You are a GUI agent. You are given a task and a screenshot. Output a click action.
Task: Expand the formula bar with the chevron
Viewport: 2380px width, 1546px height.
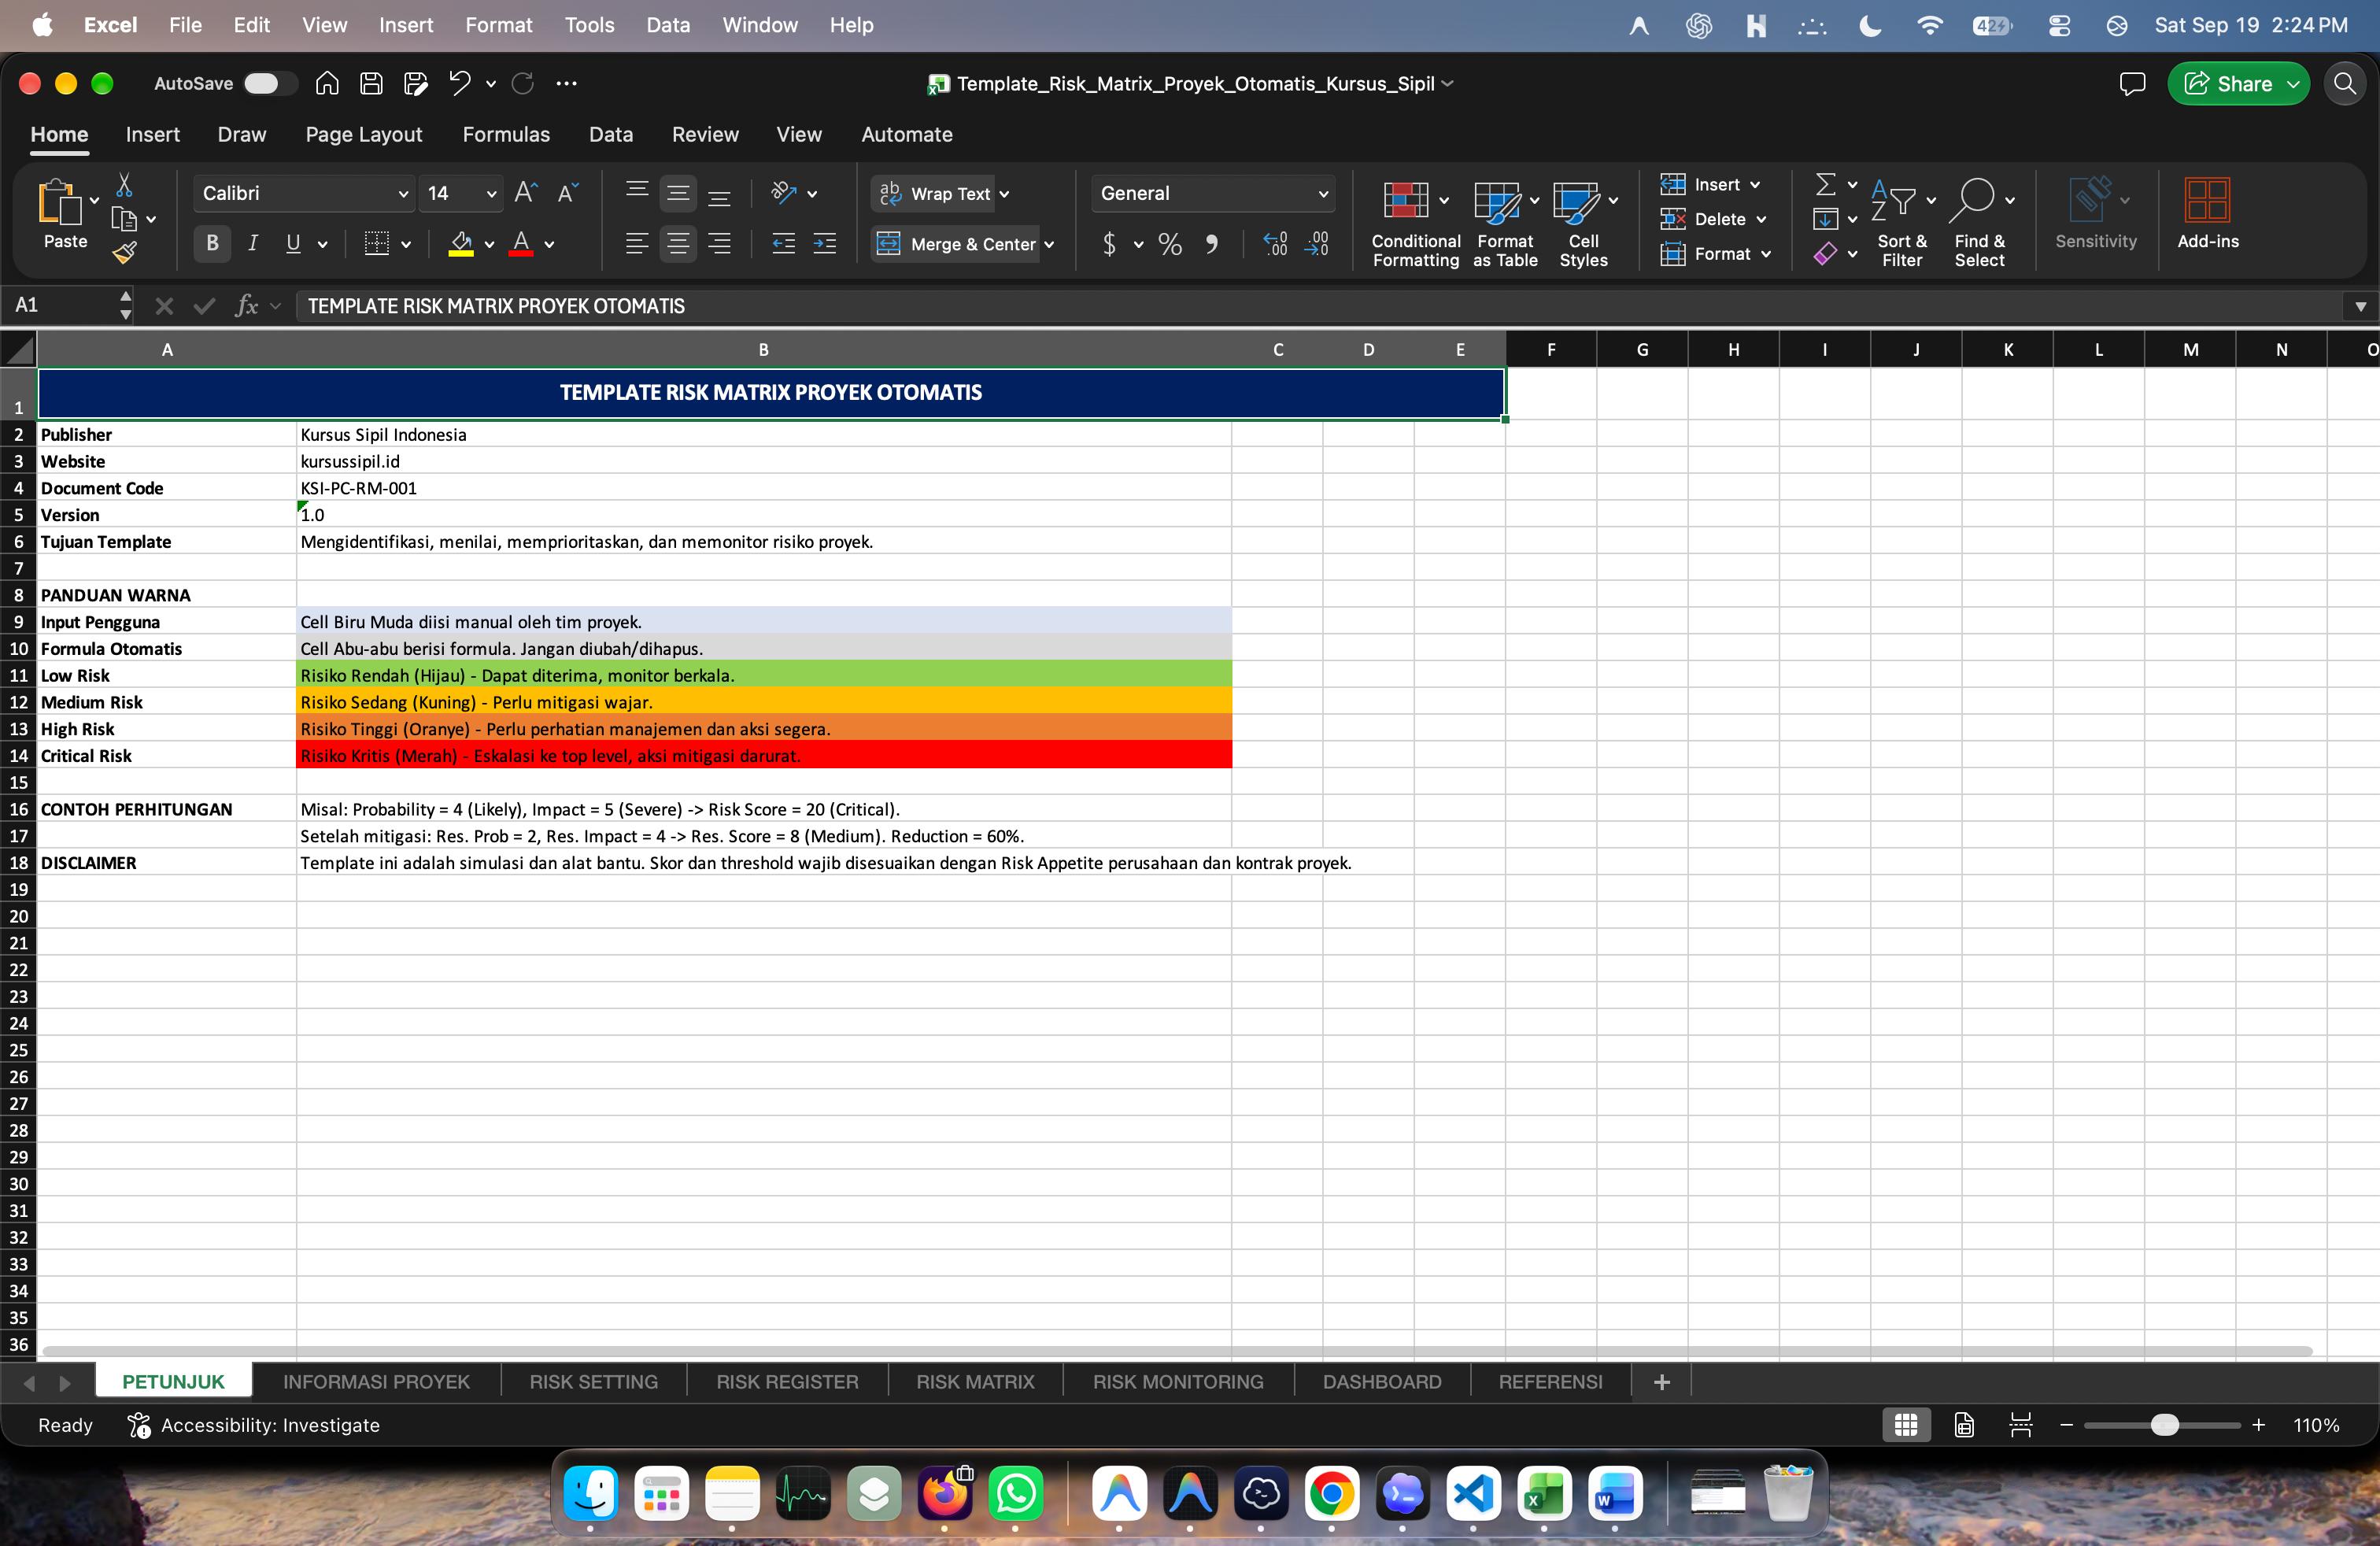pyautogui.click(x=2360, y=306)
